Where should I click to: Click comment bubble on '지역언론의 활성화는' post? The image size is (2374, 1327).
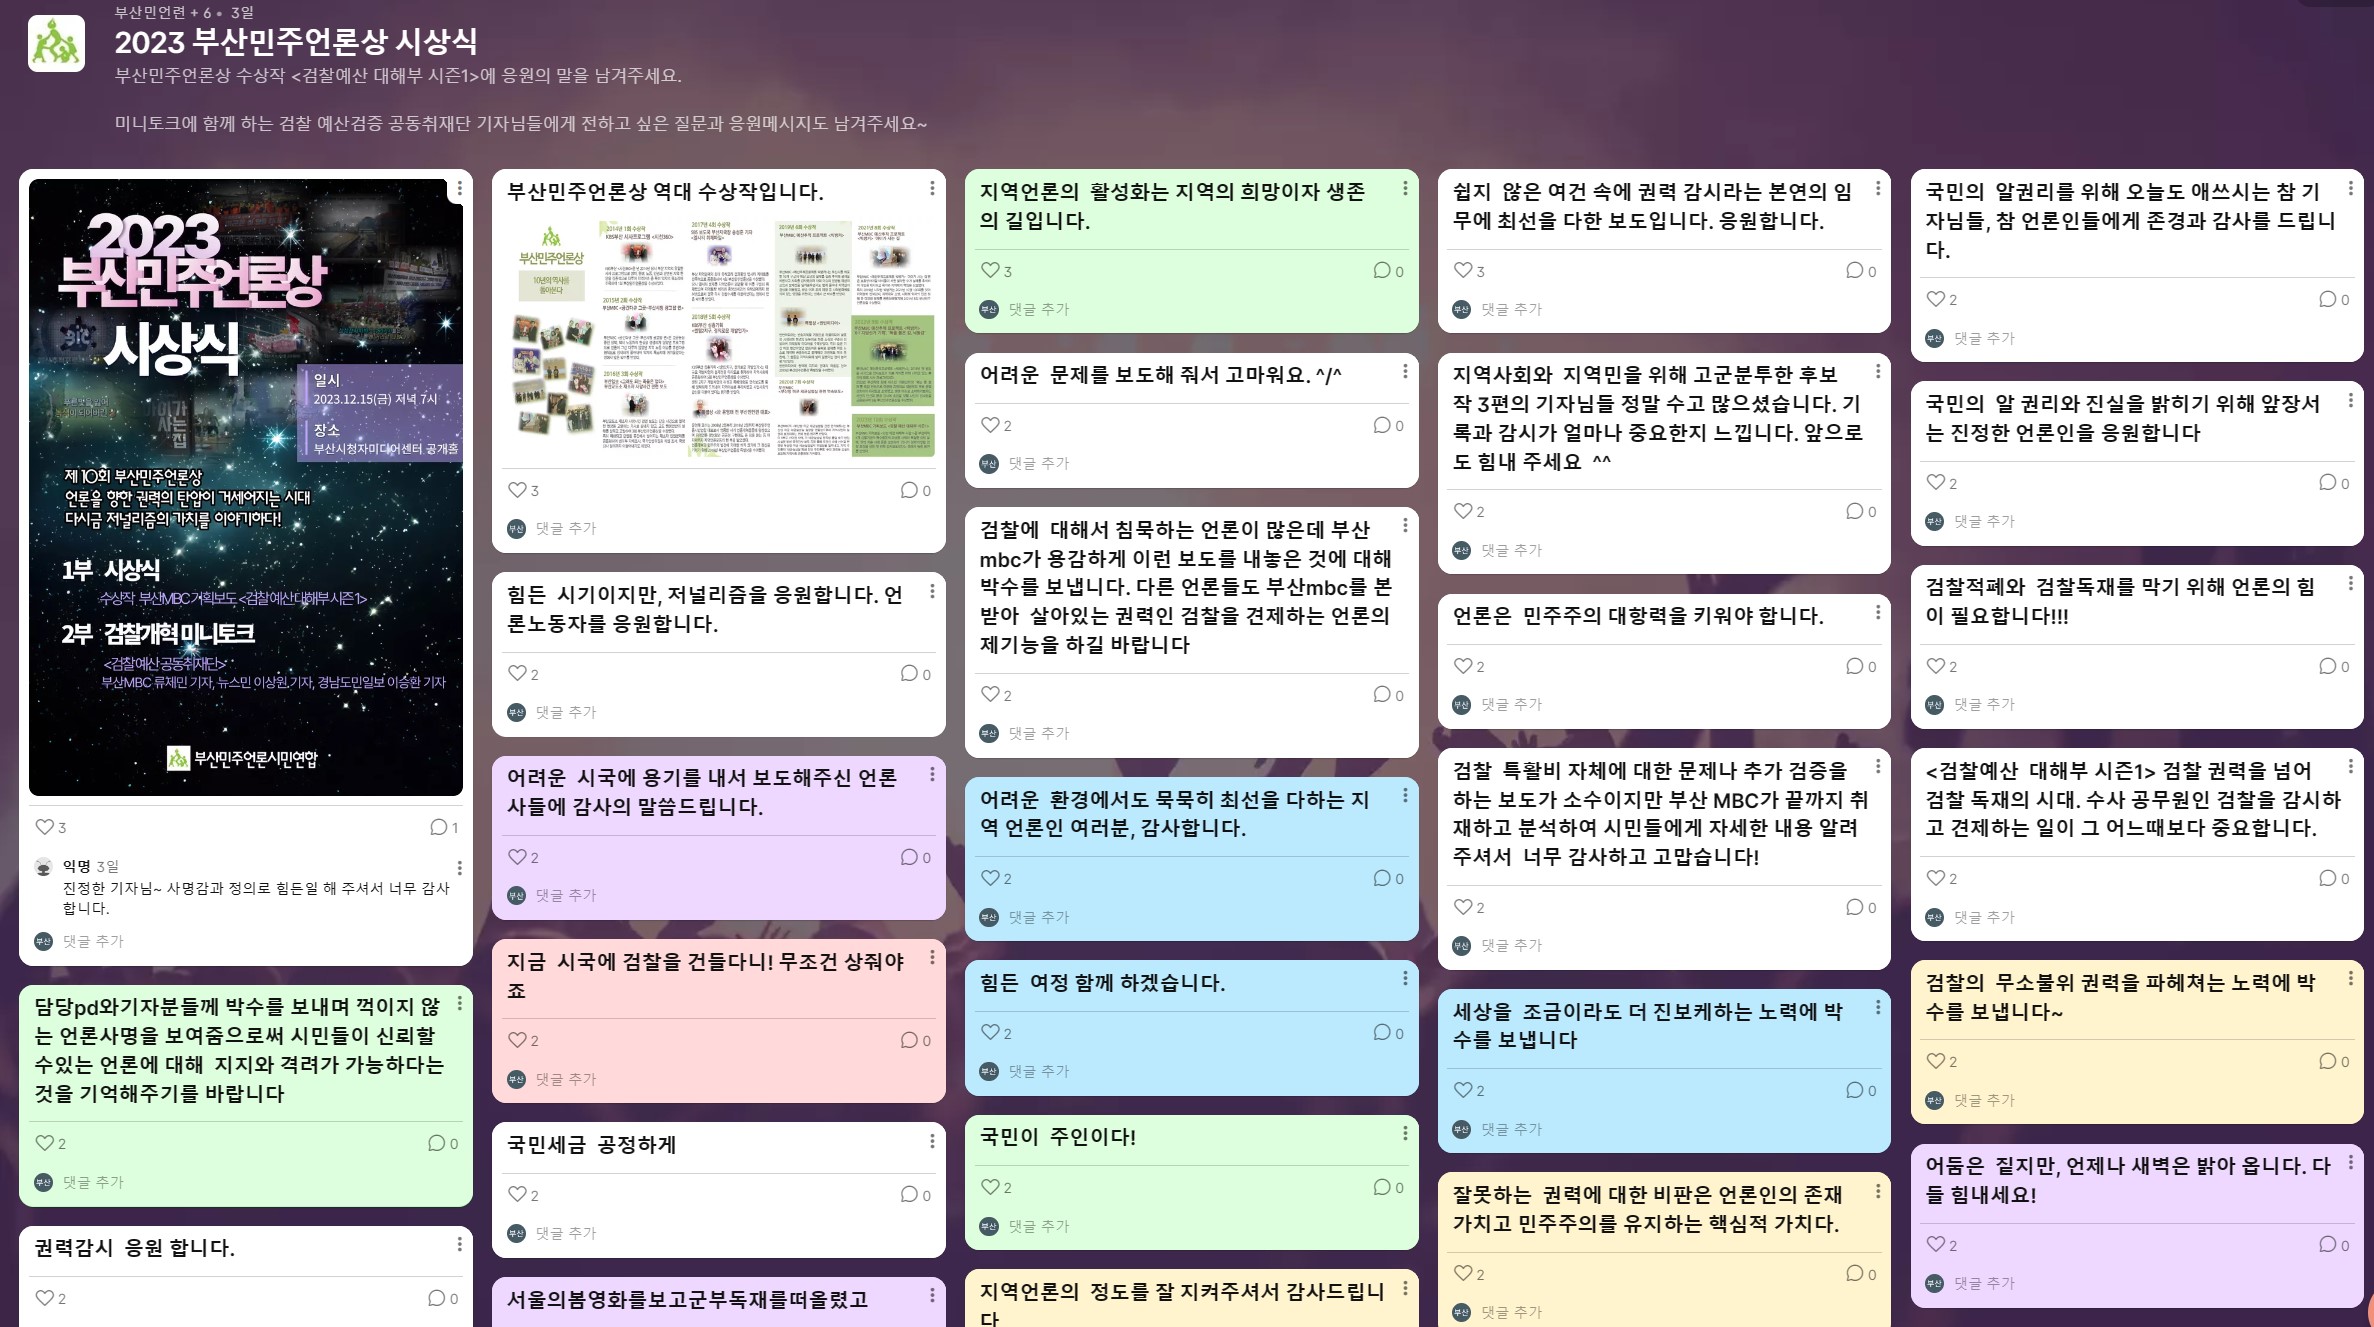1382,270
